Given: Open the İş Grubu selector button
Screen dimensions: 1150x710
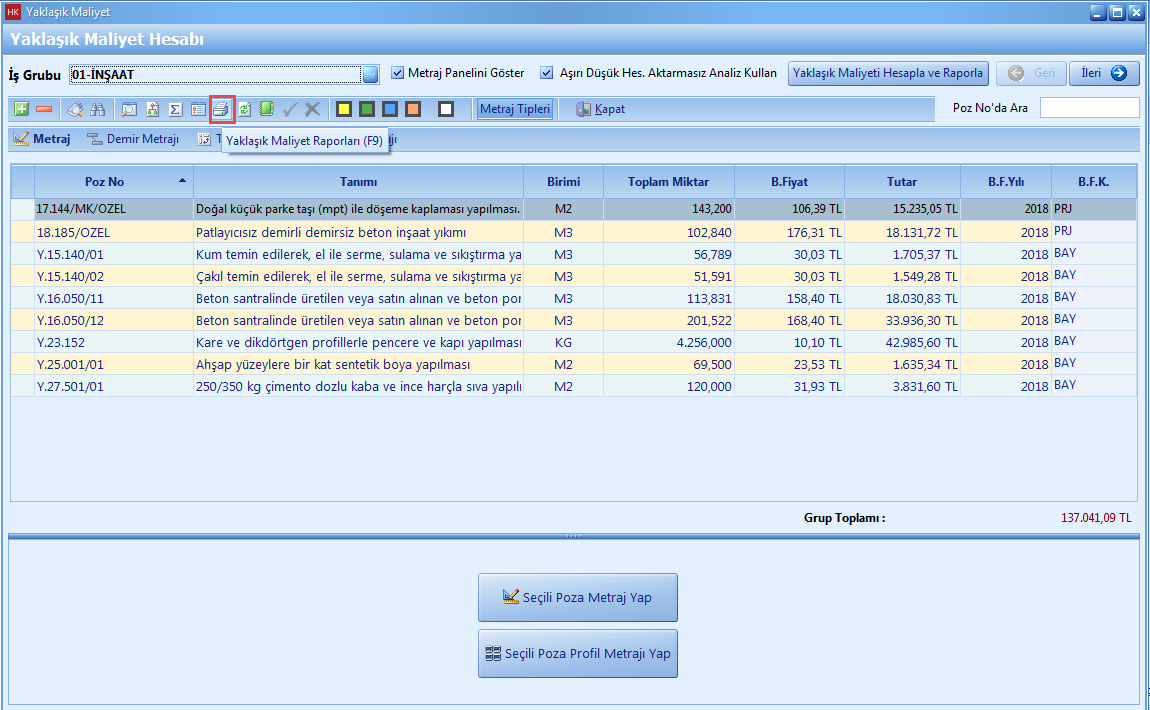Looking at the screenshot, I should [371, 74].
